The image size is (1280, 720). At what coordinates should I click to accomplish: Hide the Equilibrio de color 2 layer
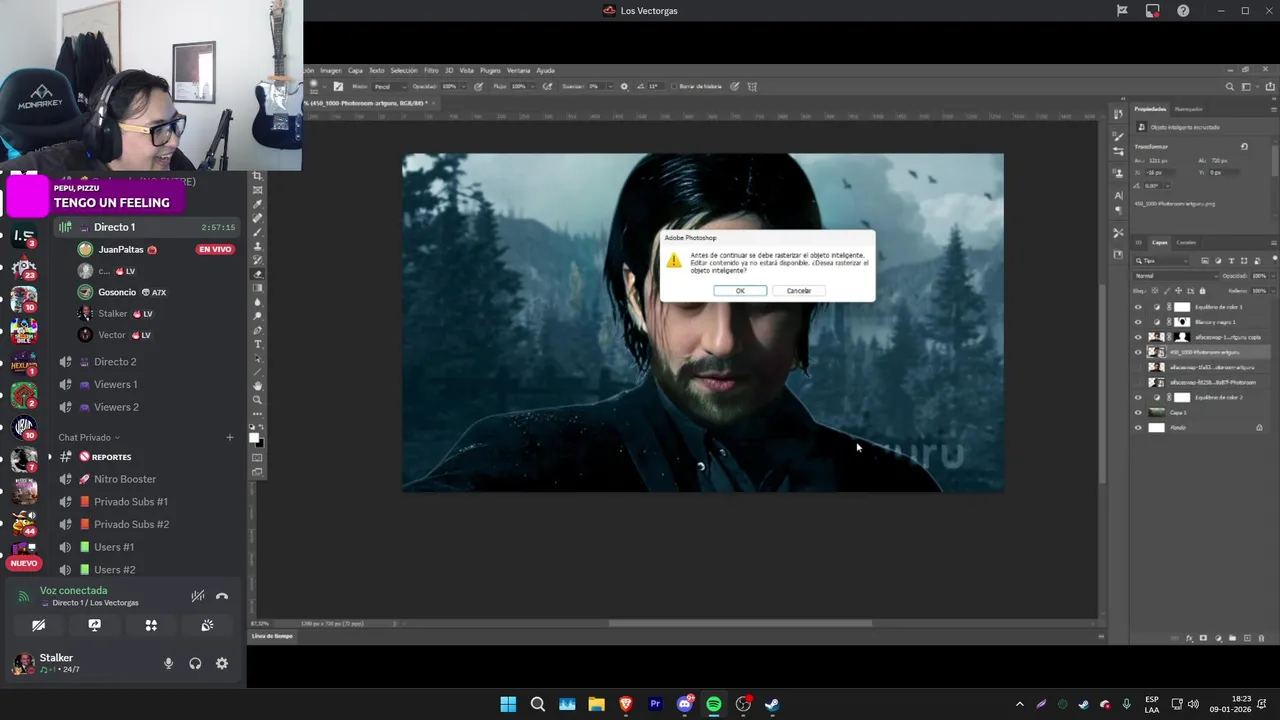pyautogui.click(x=1138, y=397)
